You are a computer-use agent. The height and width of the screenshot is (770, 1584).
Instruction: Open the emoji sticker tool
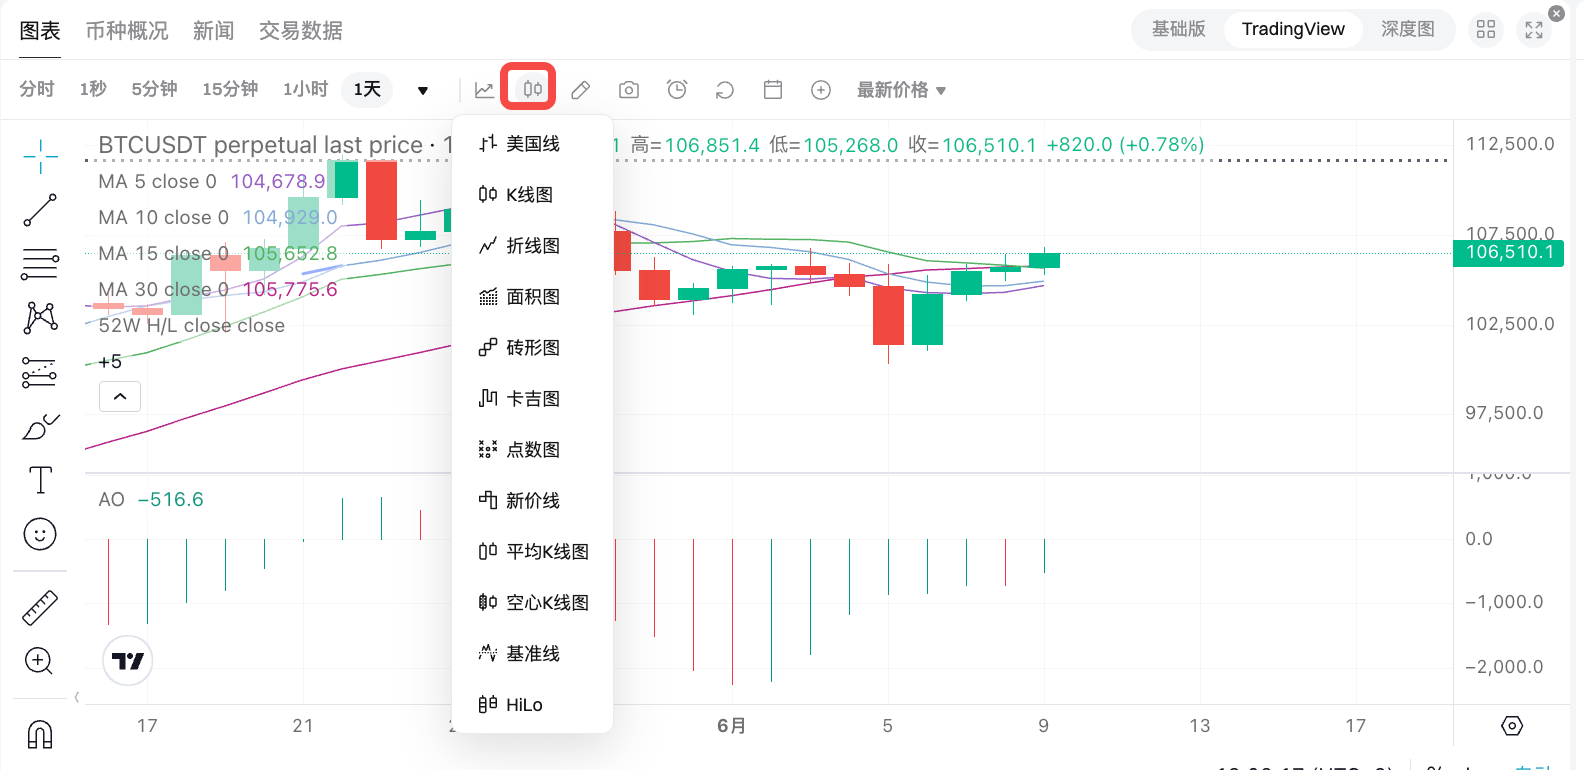[40, 534]
